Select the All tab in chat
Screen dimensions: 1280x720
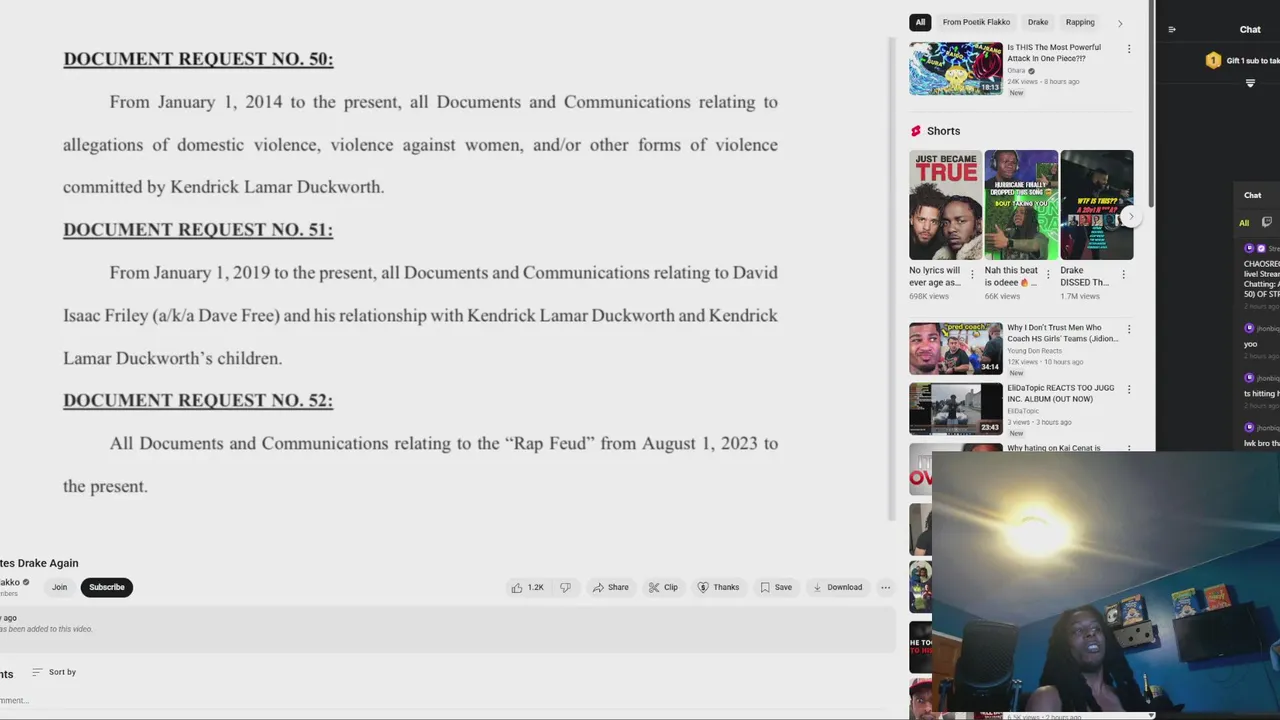tap(1244, 223)
